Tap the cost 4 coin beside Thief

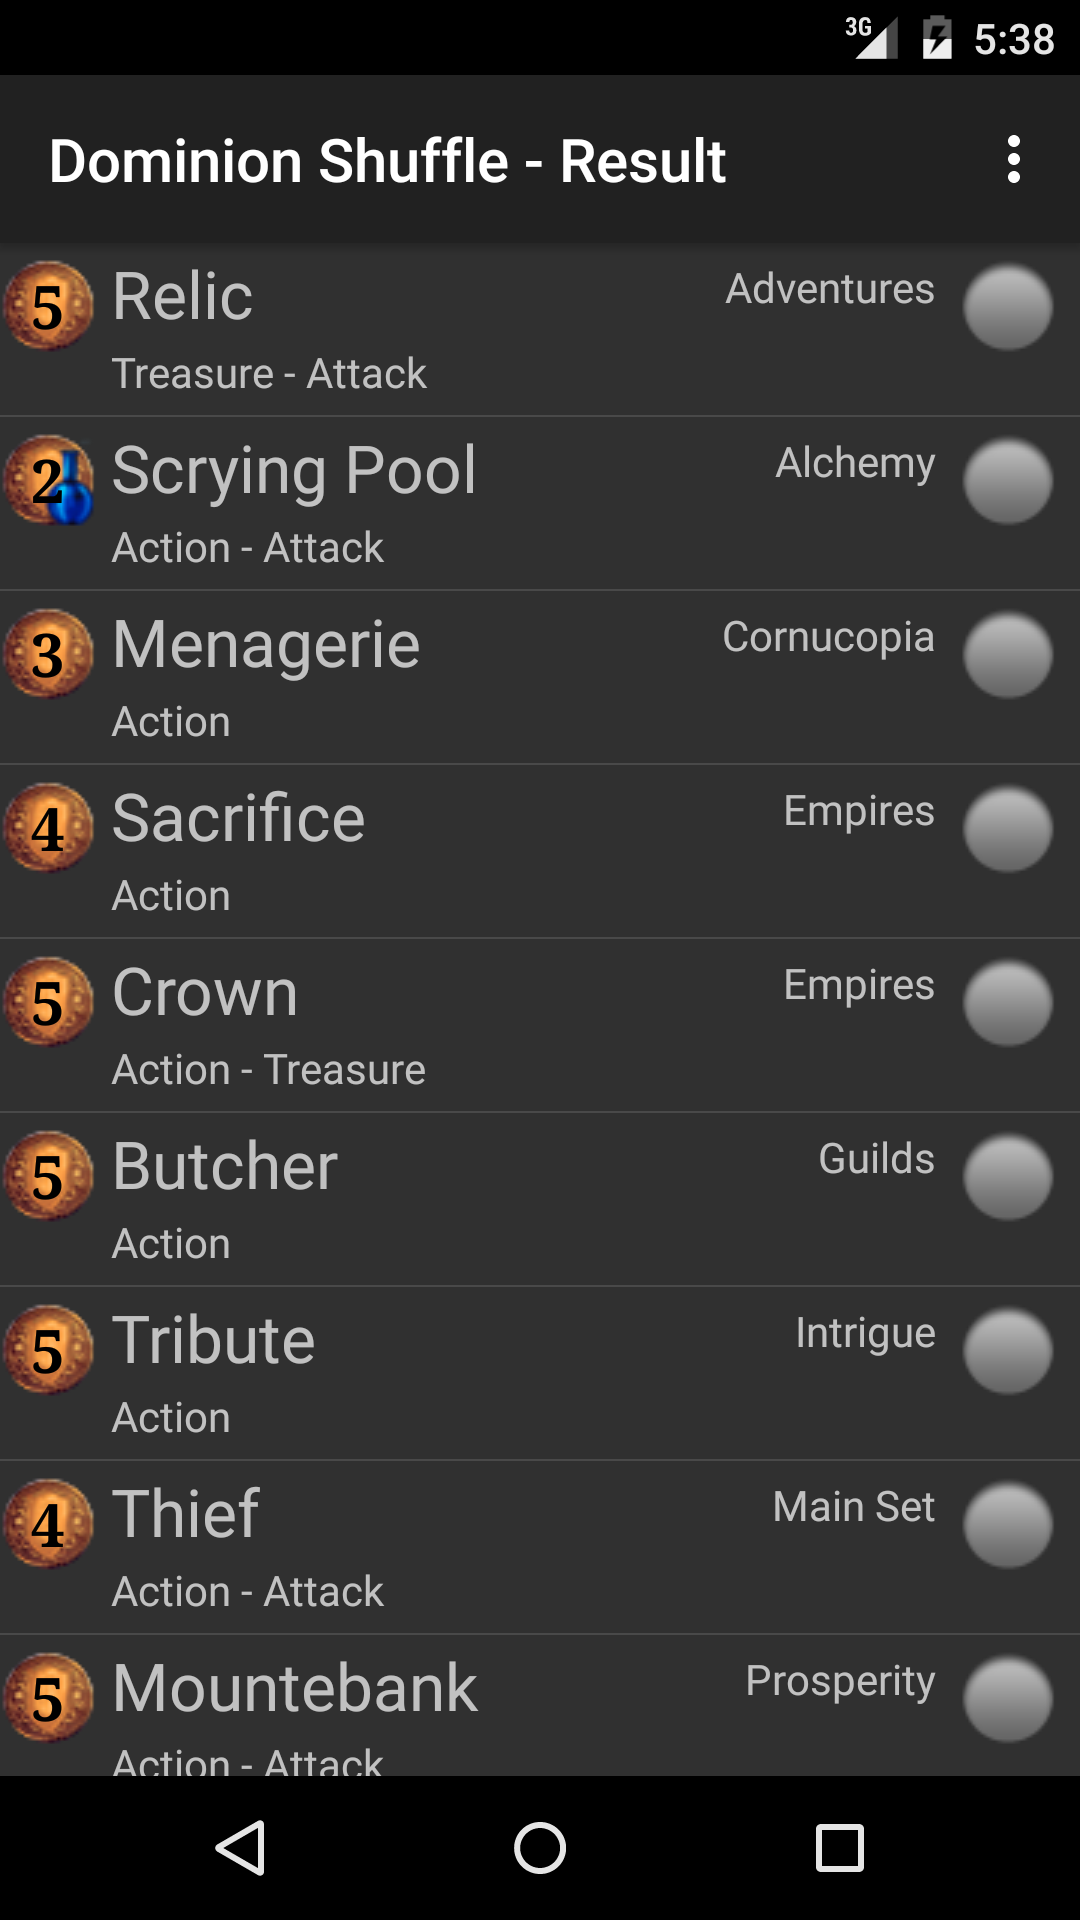(48, 1524)
